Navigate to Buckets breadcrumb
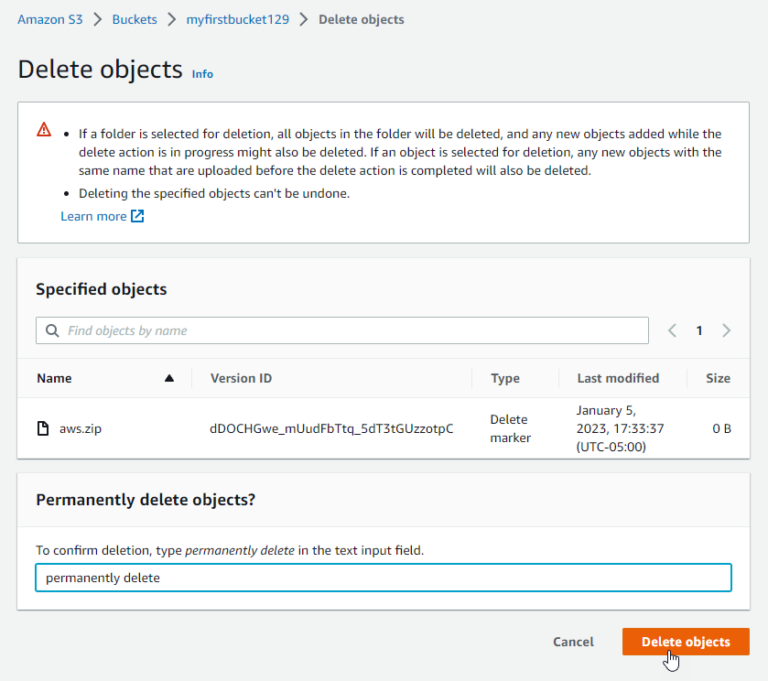 pyautogui.click(x=134, y=19)
